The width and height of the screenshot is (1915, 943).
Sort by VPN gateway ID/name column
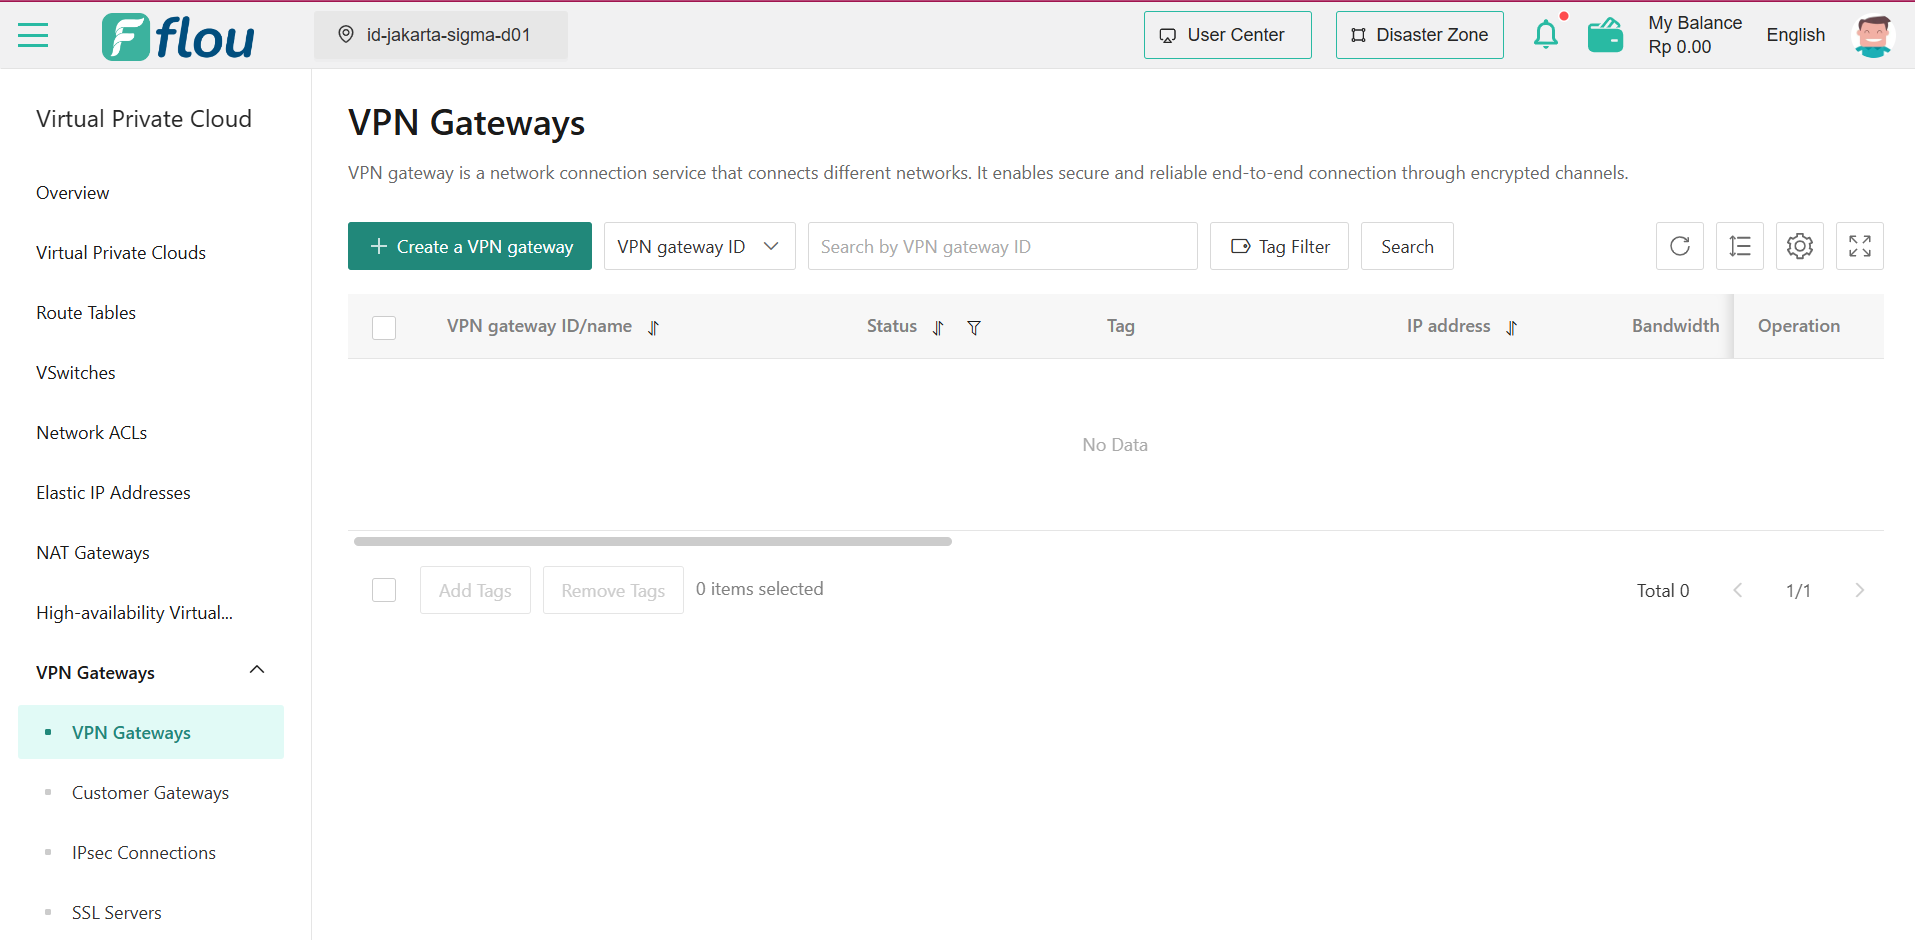[653, 328]
